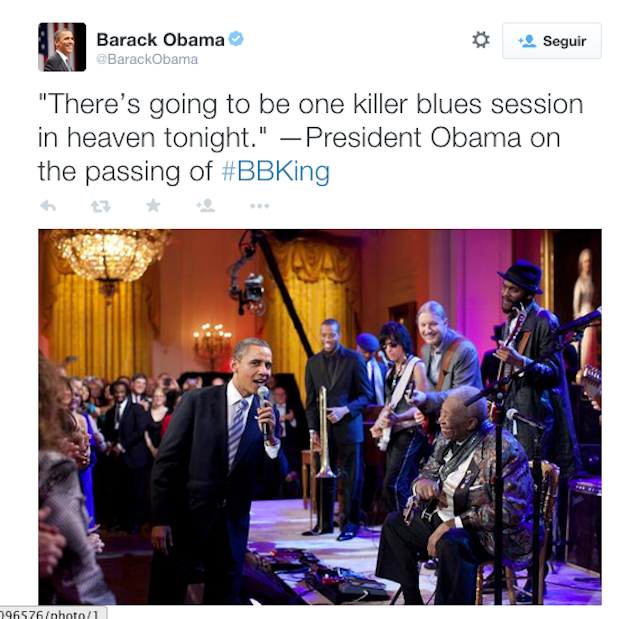Open the three-dots more options icon
The width and height of the screenshot is (640, 619).
(260, 206)
